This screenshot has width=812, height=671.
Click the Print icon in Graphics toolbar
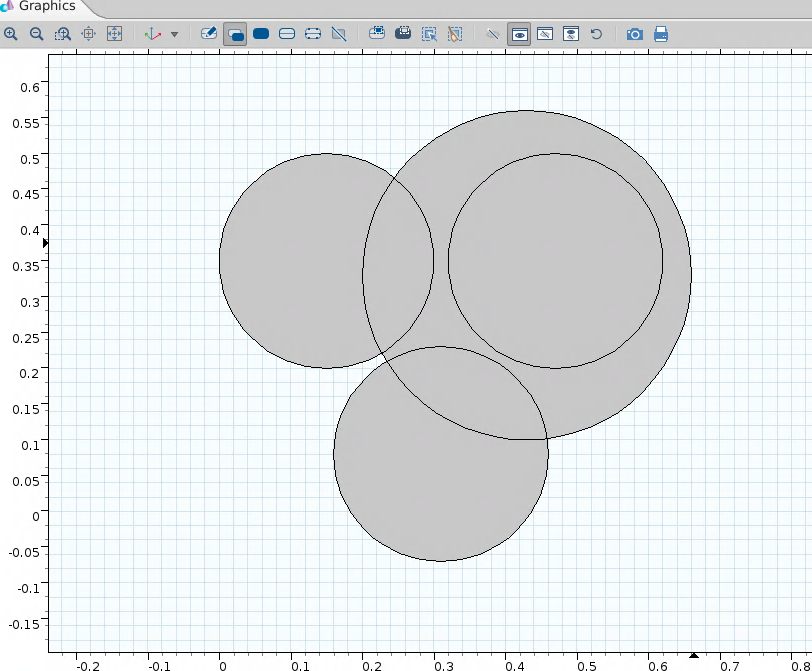(x=661, y=34)
